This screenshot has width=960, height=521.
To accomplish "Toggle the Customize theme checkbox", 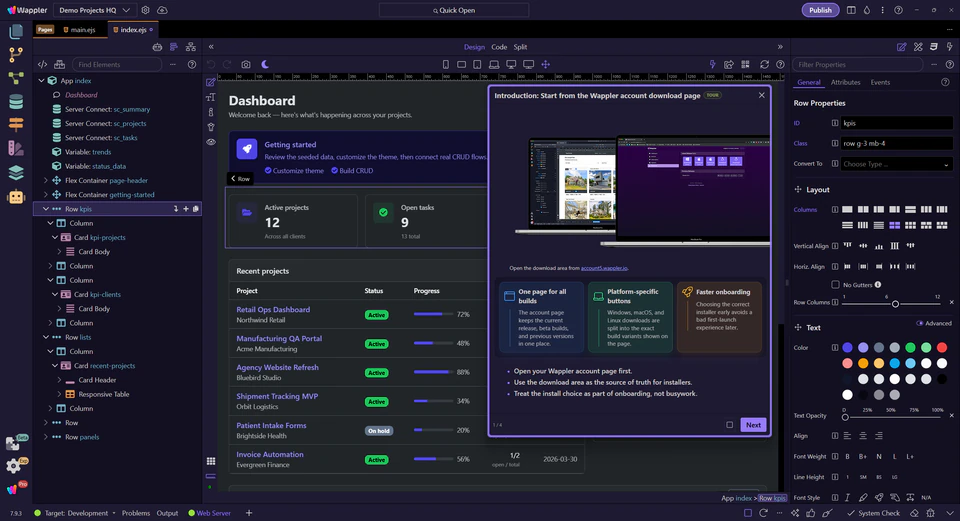I will [x=268, y=171].
